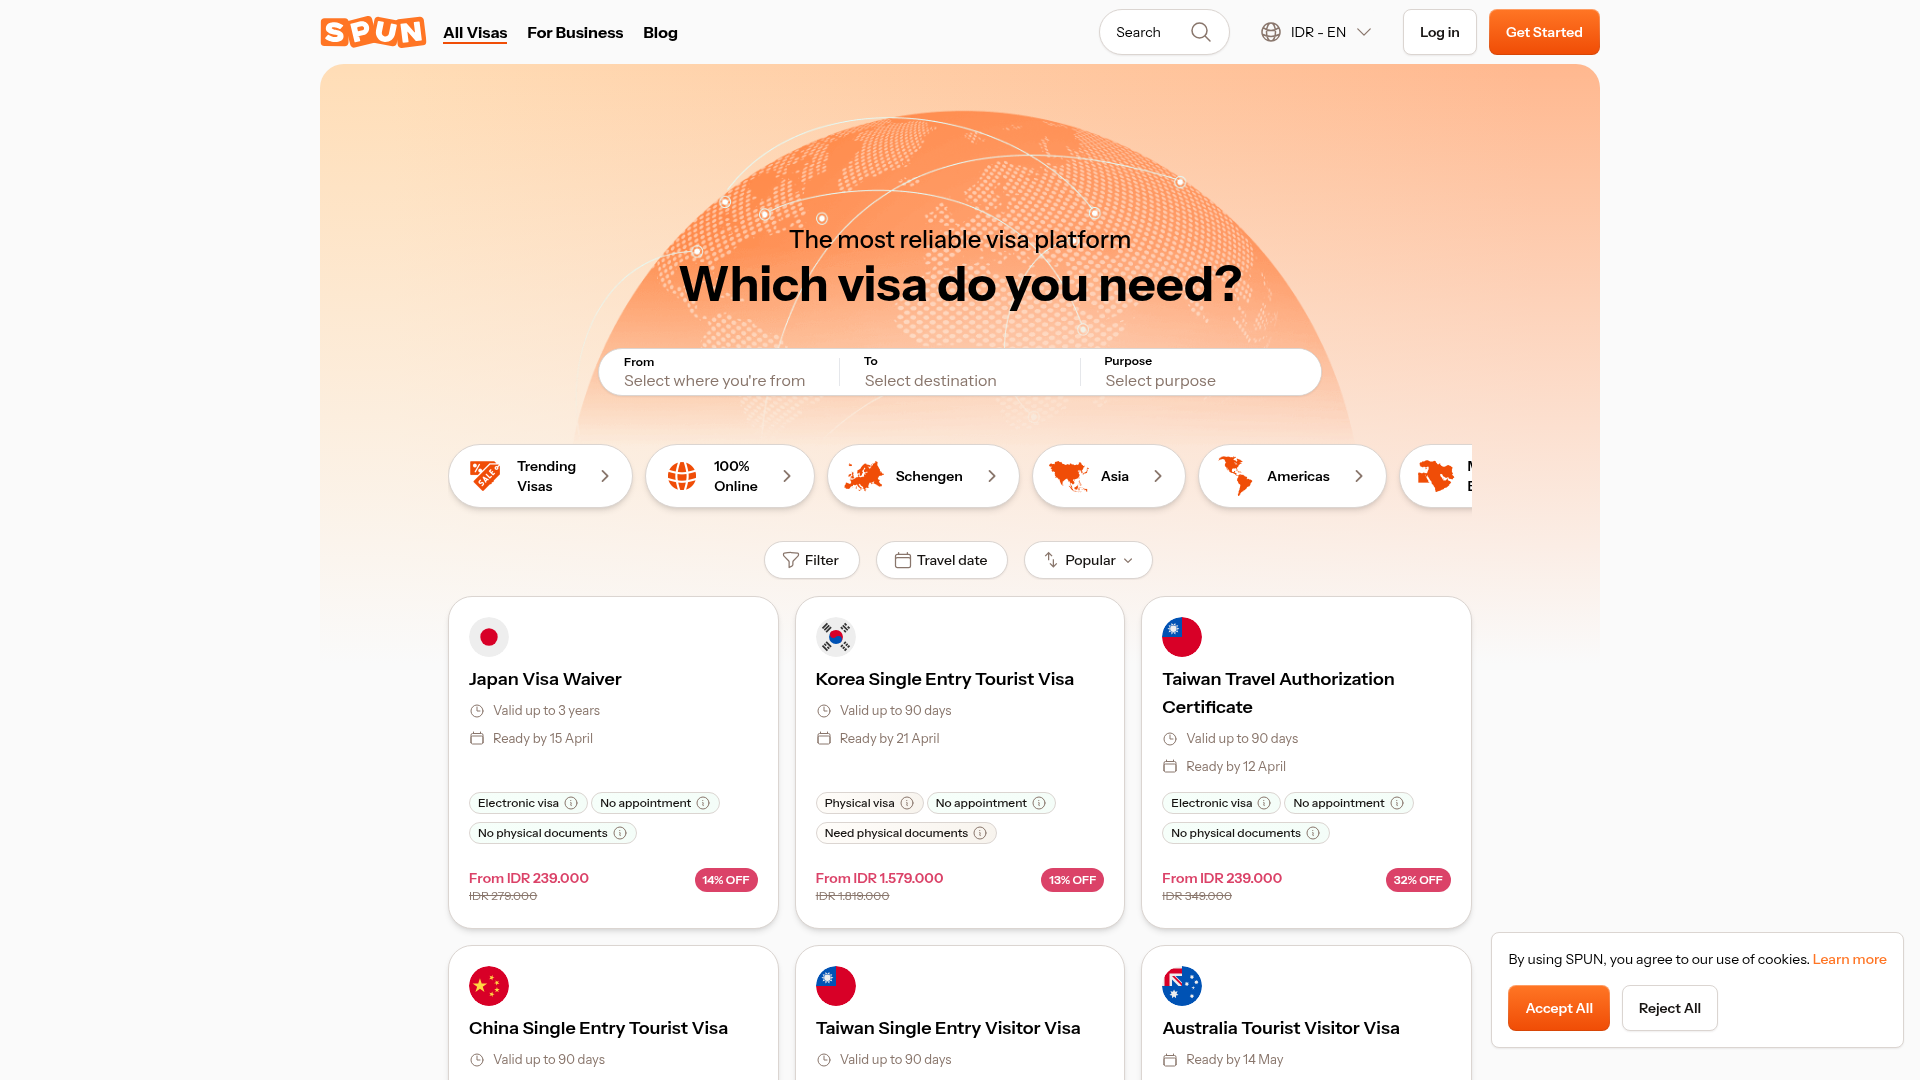
Task: Open the Taiwan Travel Authorization Certificate card
Action: (1306, 762)
